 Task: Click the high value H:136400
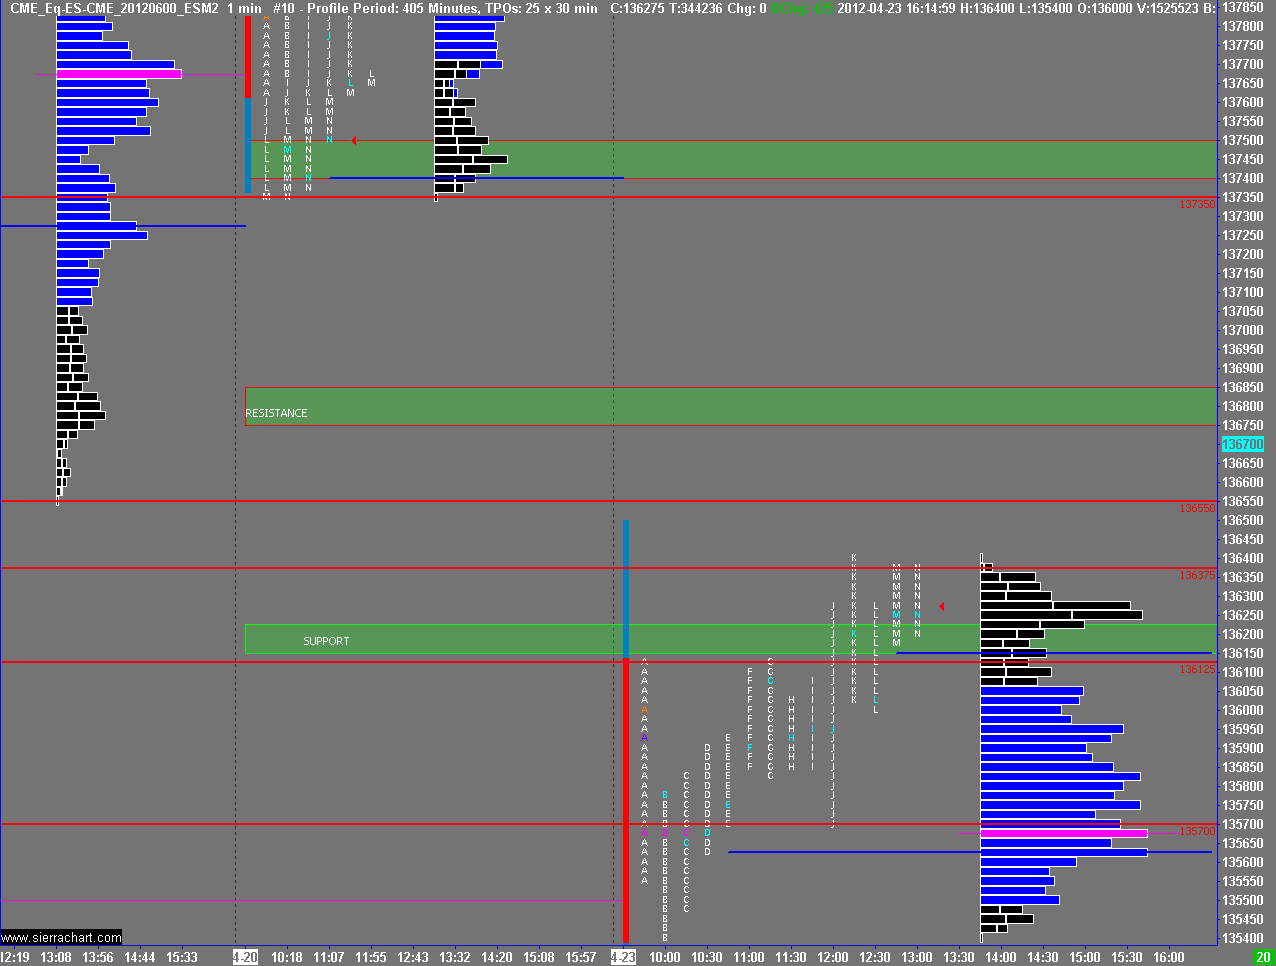987,8
